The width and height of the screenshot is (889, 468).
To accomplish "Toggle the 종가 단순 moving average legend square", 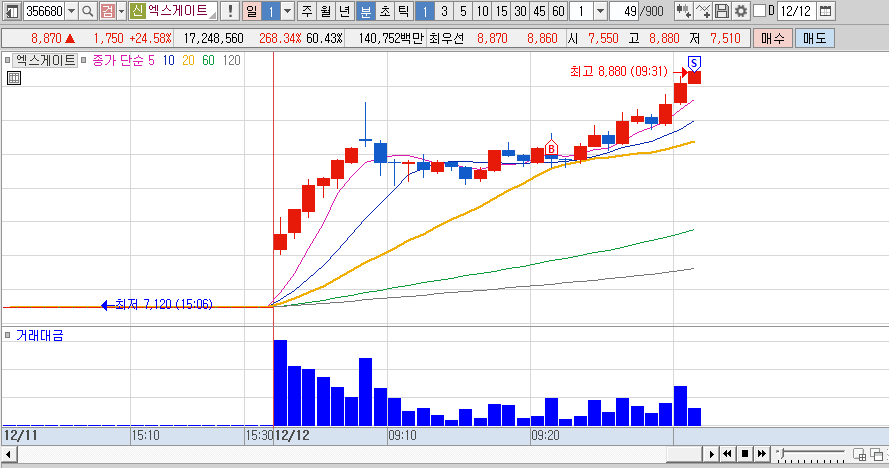I will click(x=83, y=60).
